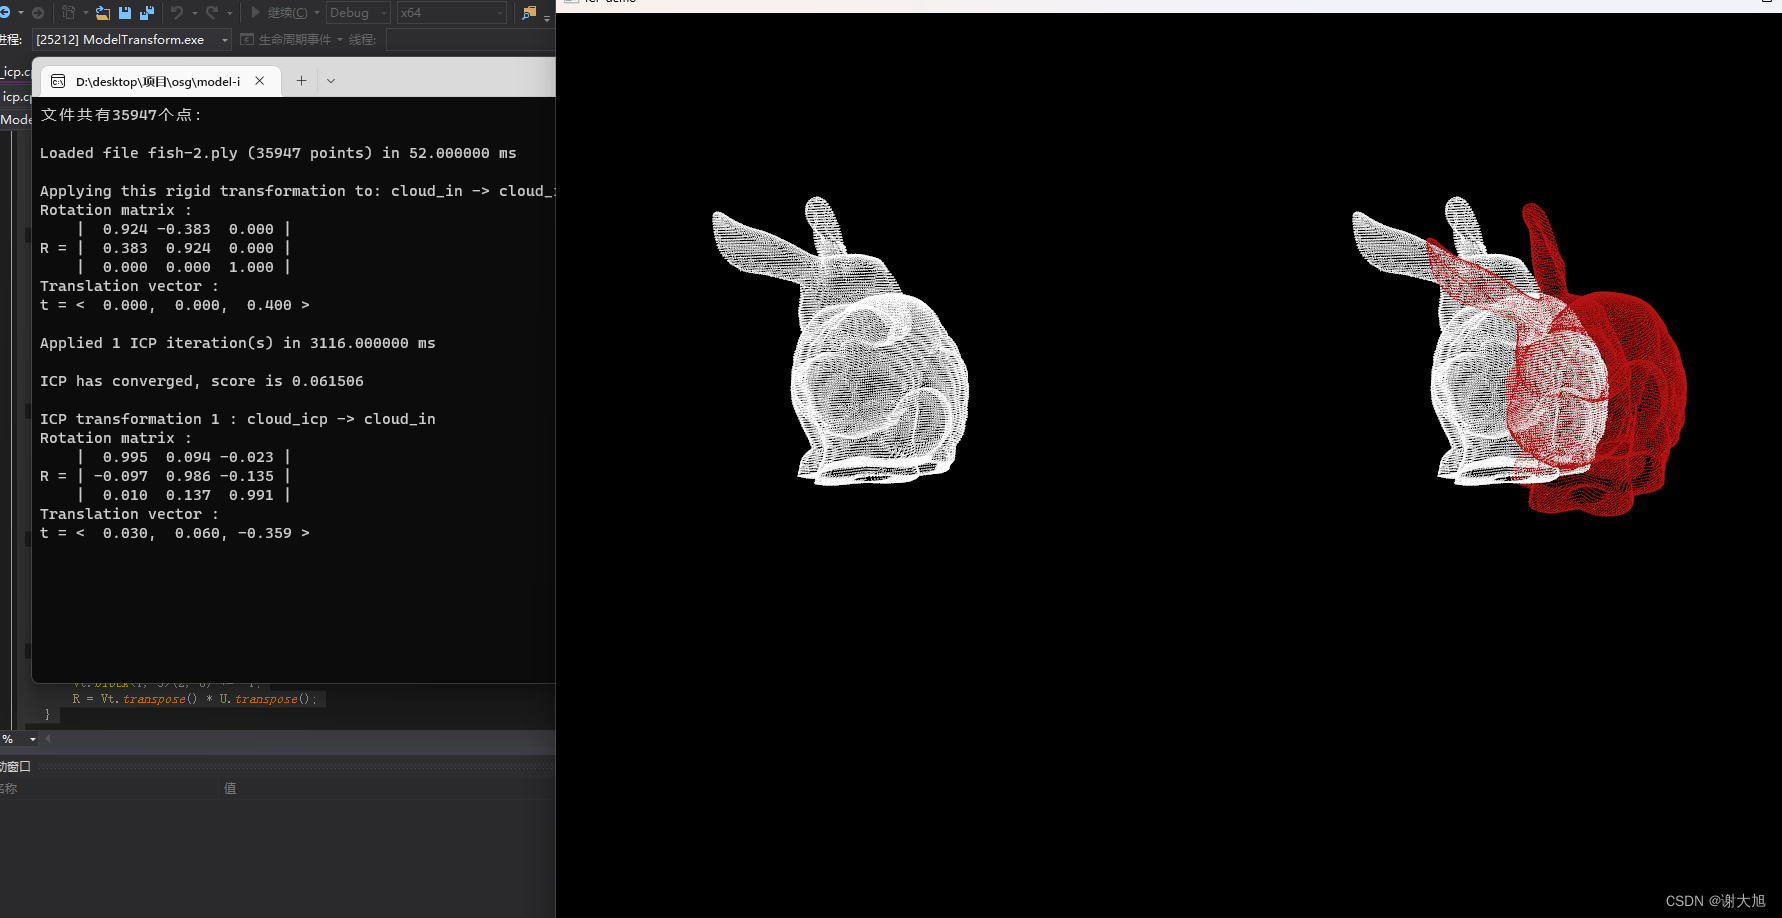
Task: Click the Navigate Forward arrow in Visual Studio
Action: [x=38, y=13]
